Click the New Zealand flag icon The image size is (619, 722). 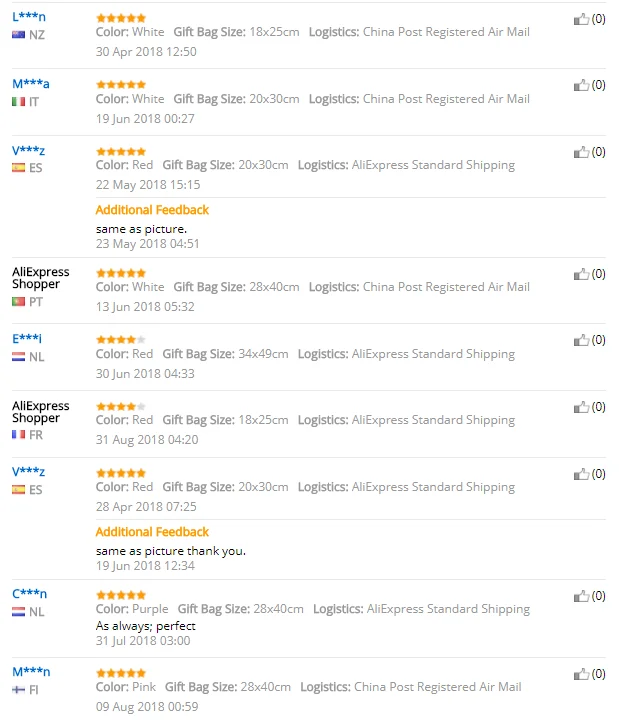[x=18, y=35]
